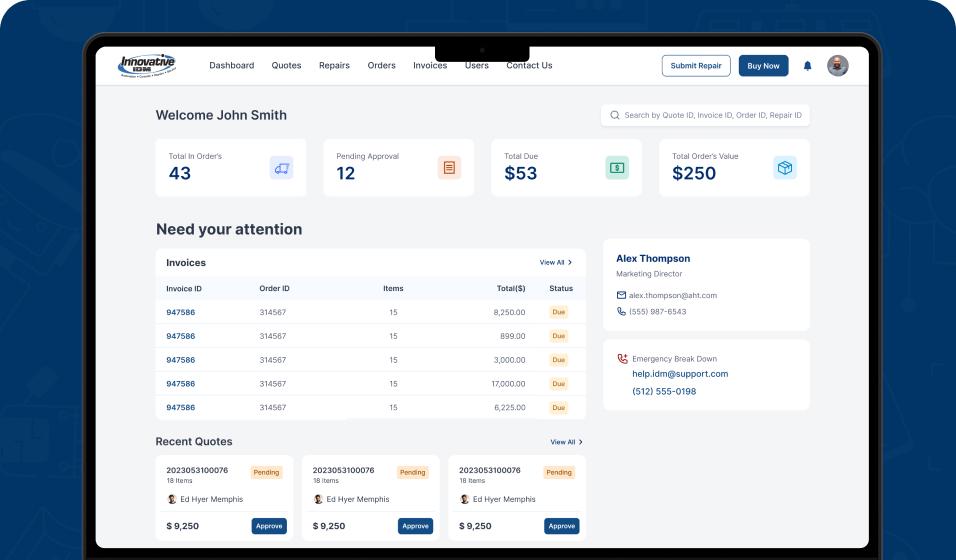The width and height of the screenshot is (956, 560).
Task: Click third quote card's Ed Hyer Memphis avatar
Action: click(x=465, y=499)
